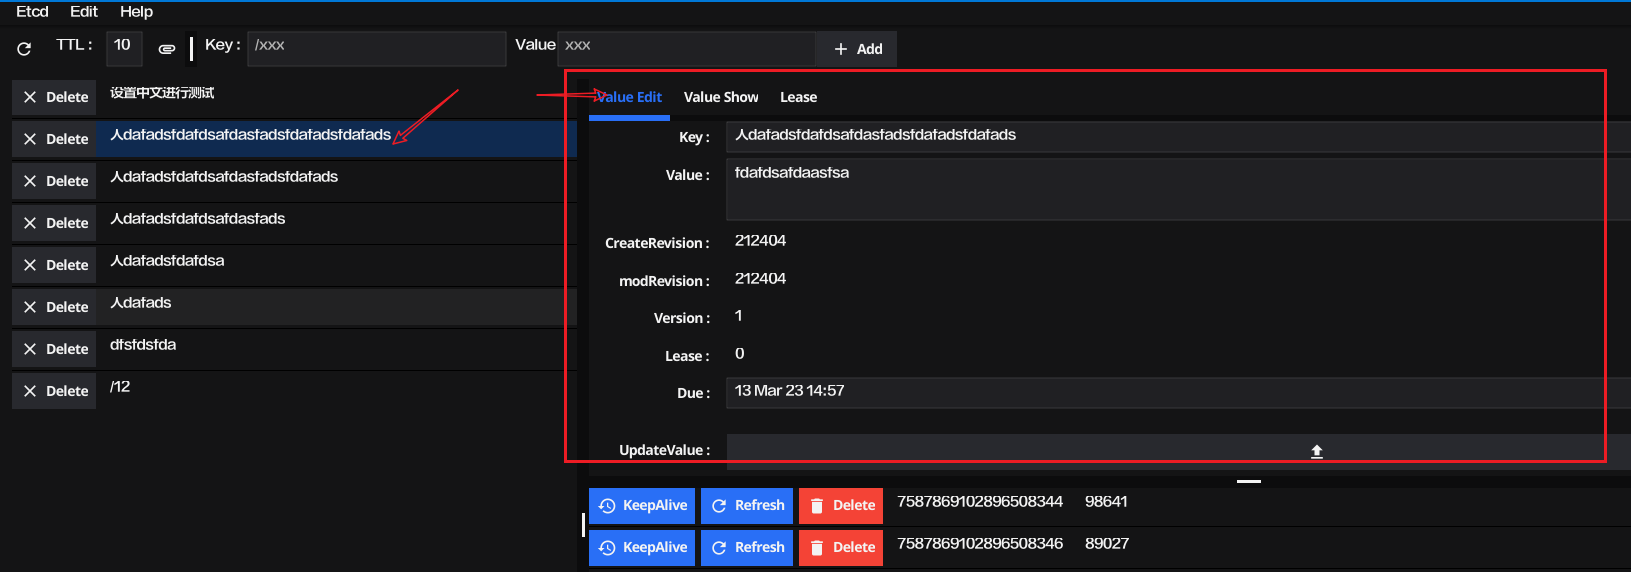1631x572 pixels.
Task: Select key 人dafads in list
Action: [336, 307]
